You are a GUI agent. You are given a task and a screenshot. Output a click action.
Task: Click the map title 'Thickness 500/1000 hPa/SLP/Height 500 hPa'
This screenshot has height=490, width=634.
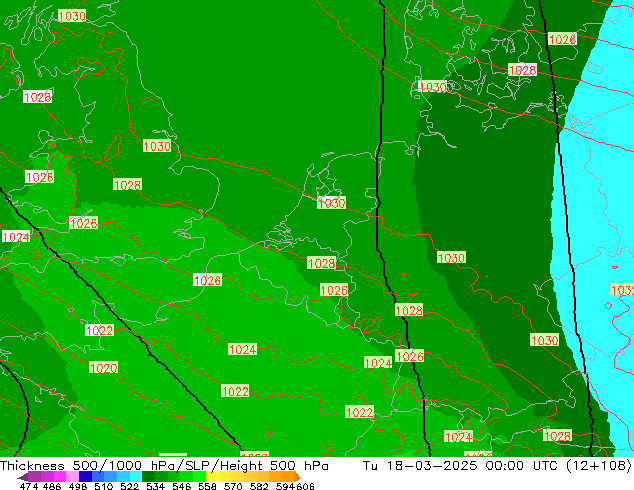(164, 465)
